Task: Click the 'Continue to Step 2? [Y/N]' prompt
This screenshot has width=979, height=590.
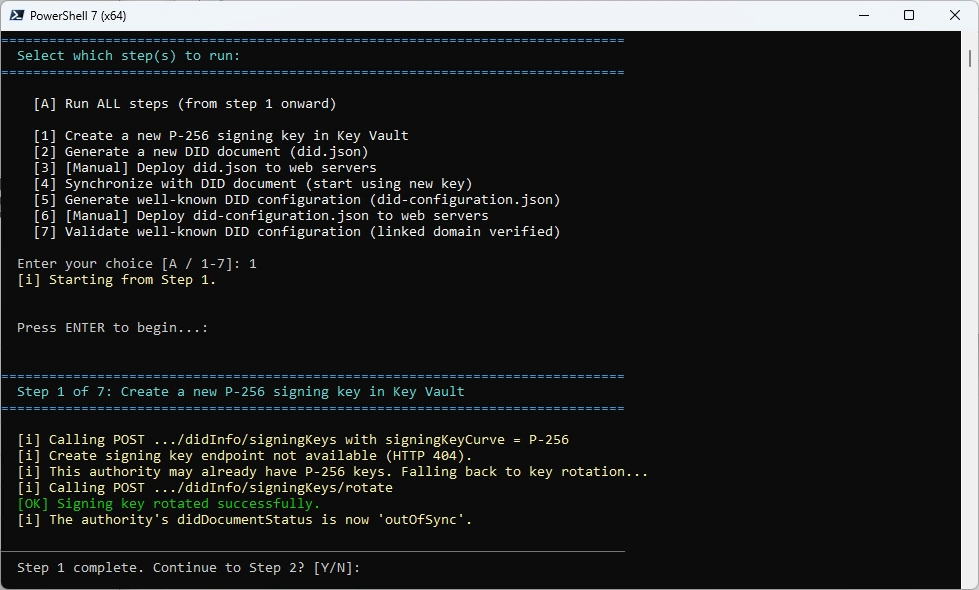Action: point(188,568)
